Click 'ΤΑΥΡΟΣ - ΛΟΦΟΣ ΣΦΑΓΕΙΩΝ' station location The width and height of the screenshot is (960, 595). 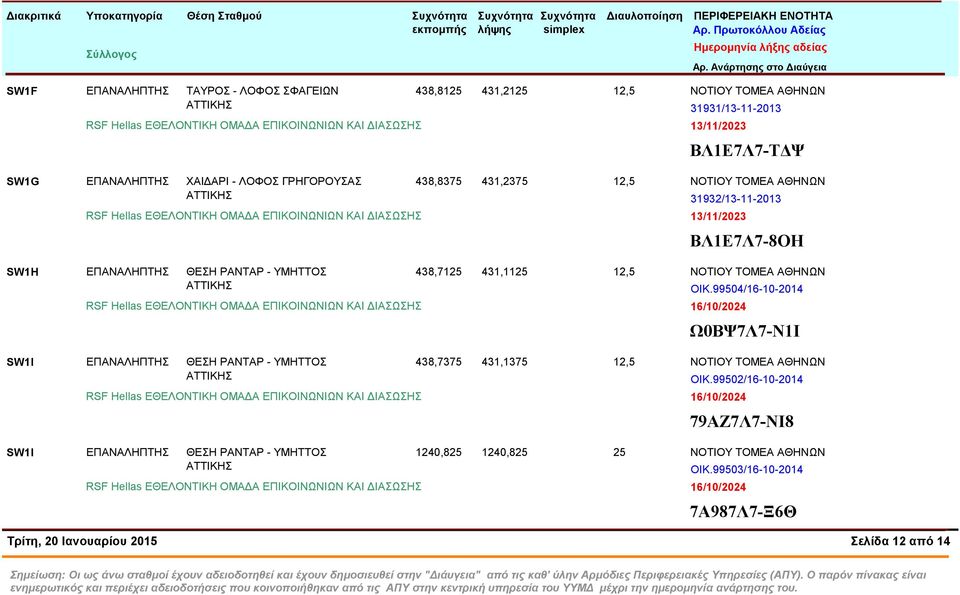click(262, 91)
